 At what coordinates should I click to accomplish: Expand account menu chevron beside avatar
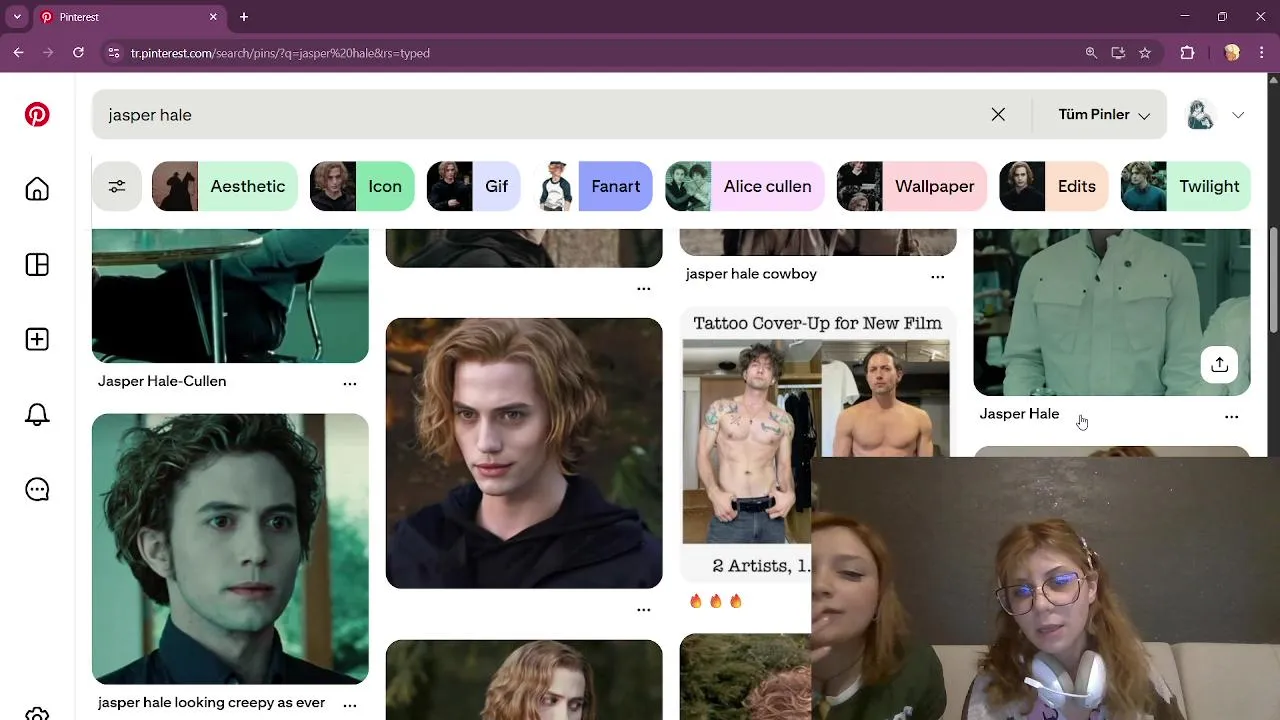pyautogui.click(x=1238, y=115)
